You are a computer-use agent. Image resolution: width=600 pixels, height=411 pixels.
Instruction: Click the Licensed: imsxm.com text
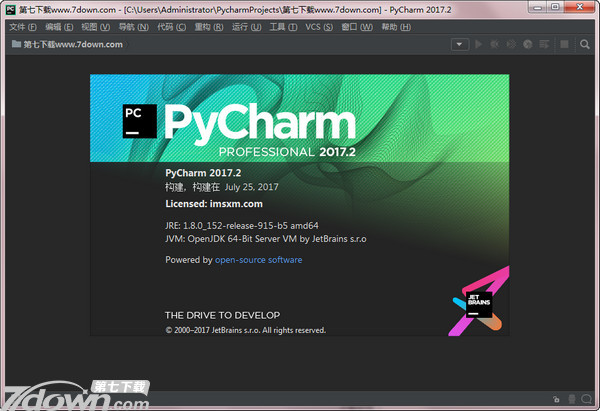click(x=214, y=204)
